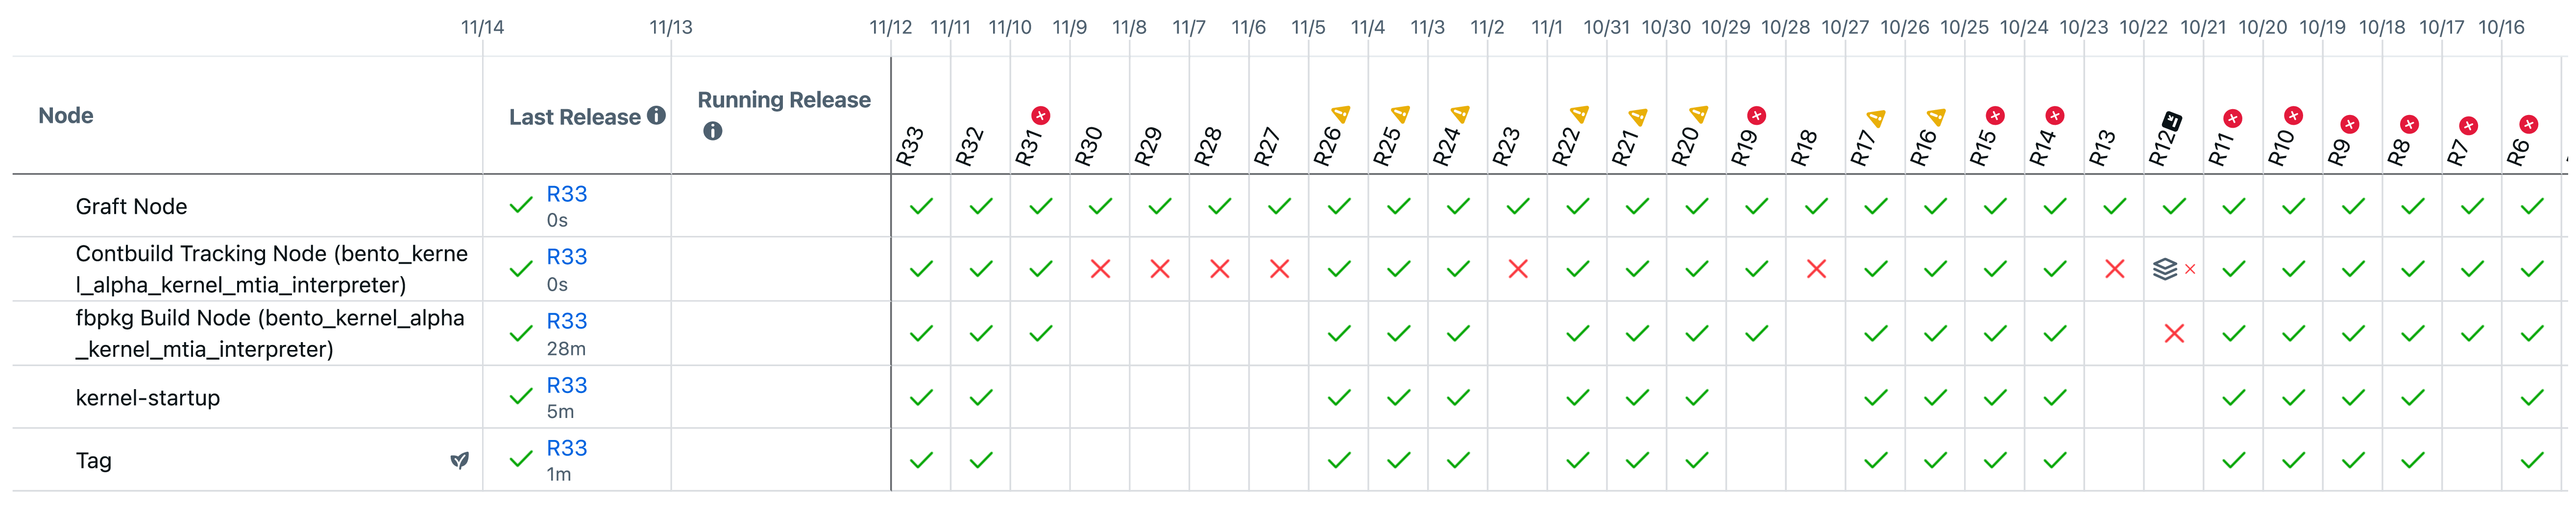Click the info icon beside Last Release

(656, 116)
